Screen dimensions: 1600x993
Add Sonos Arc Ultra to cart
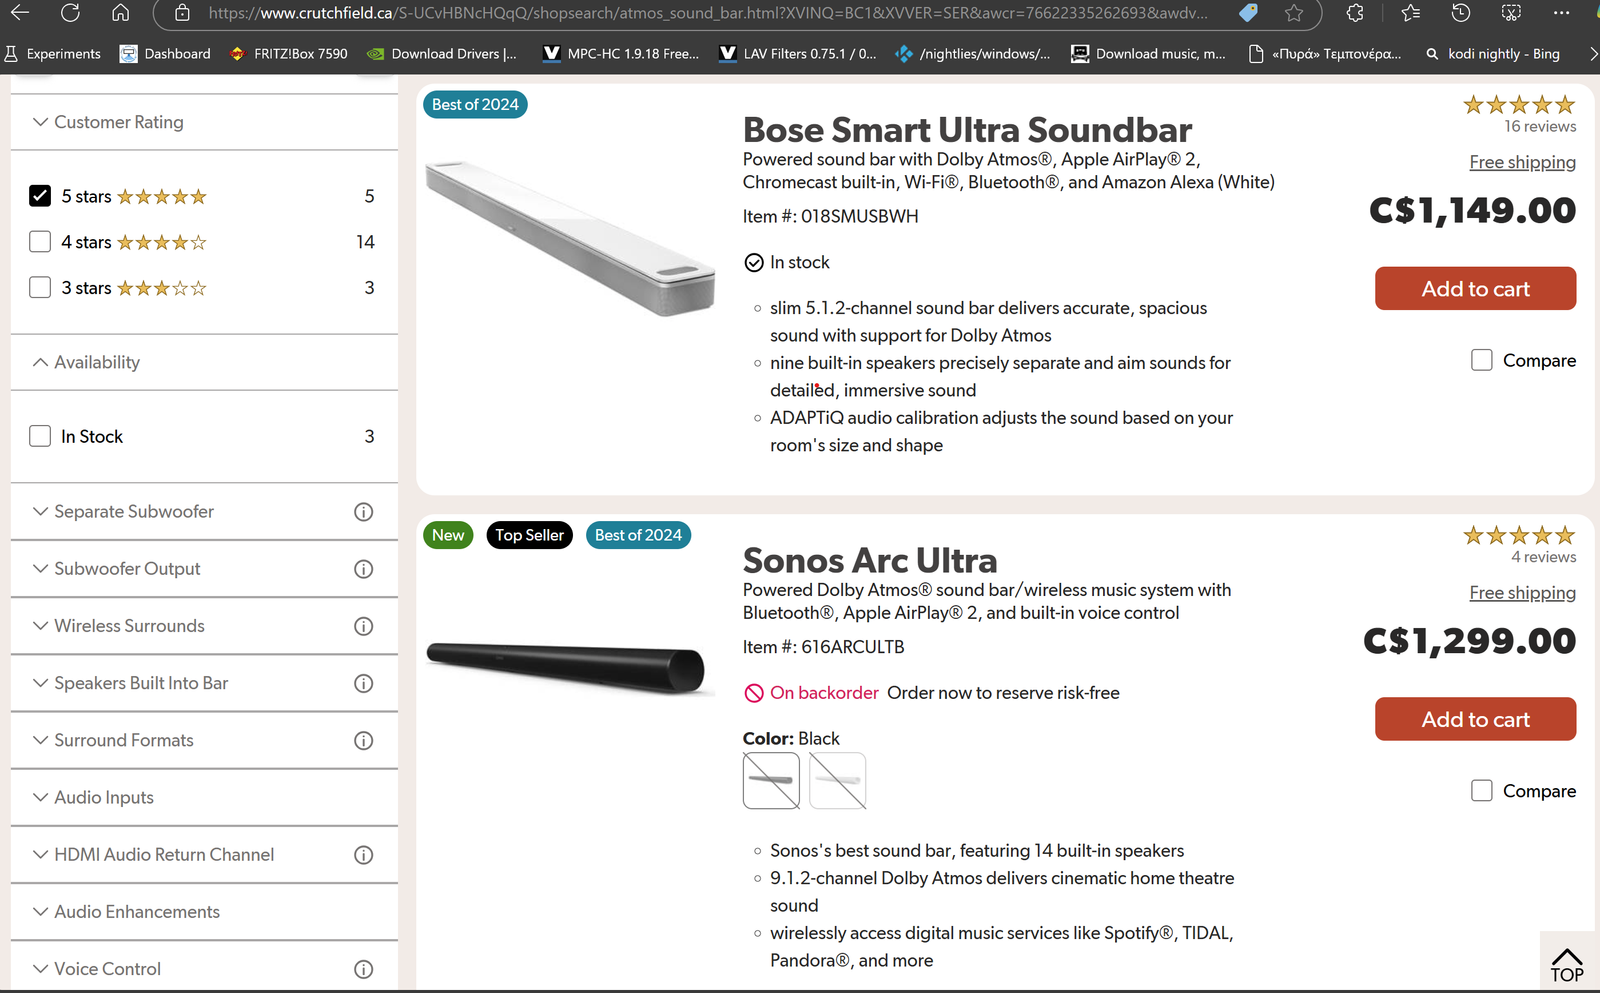tap(1475, 719)
